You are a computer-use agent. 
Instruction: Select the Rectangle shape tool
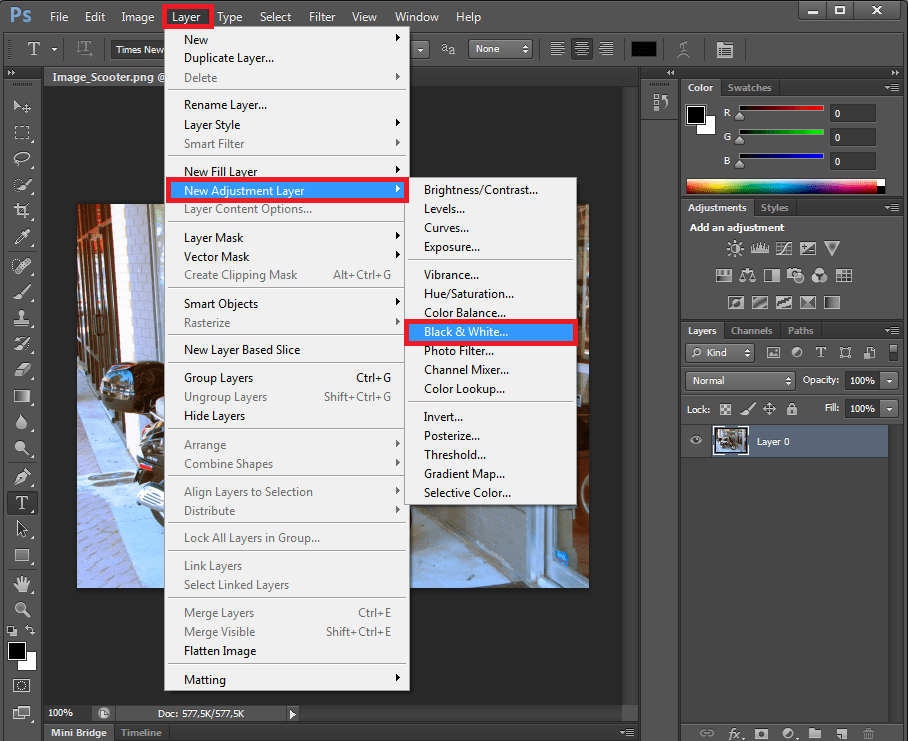click(x=22, y=555)
